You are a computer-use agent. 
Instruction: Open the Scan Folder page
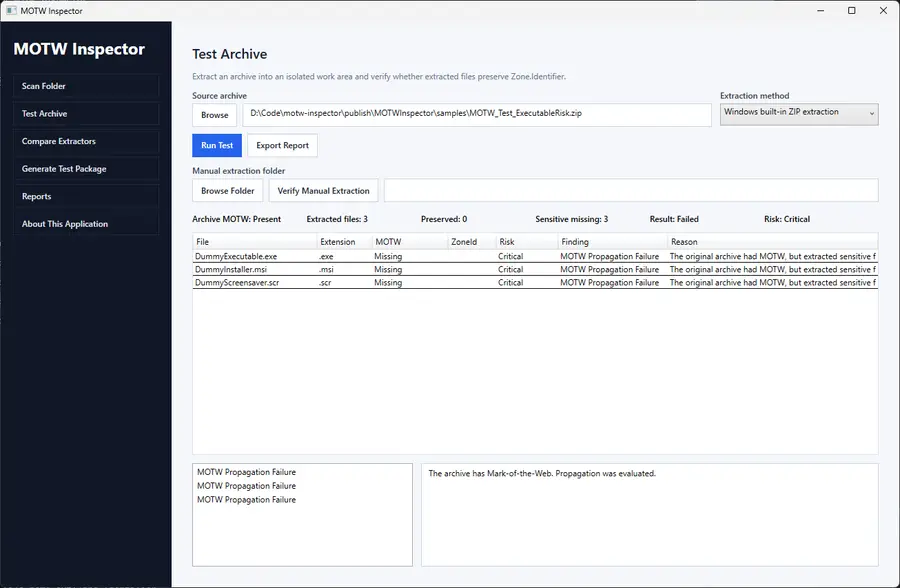pos(86,86)
